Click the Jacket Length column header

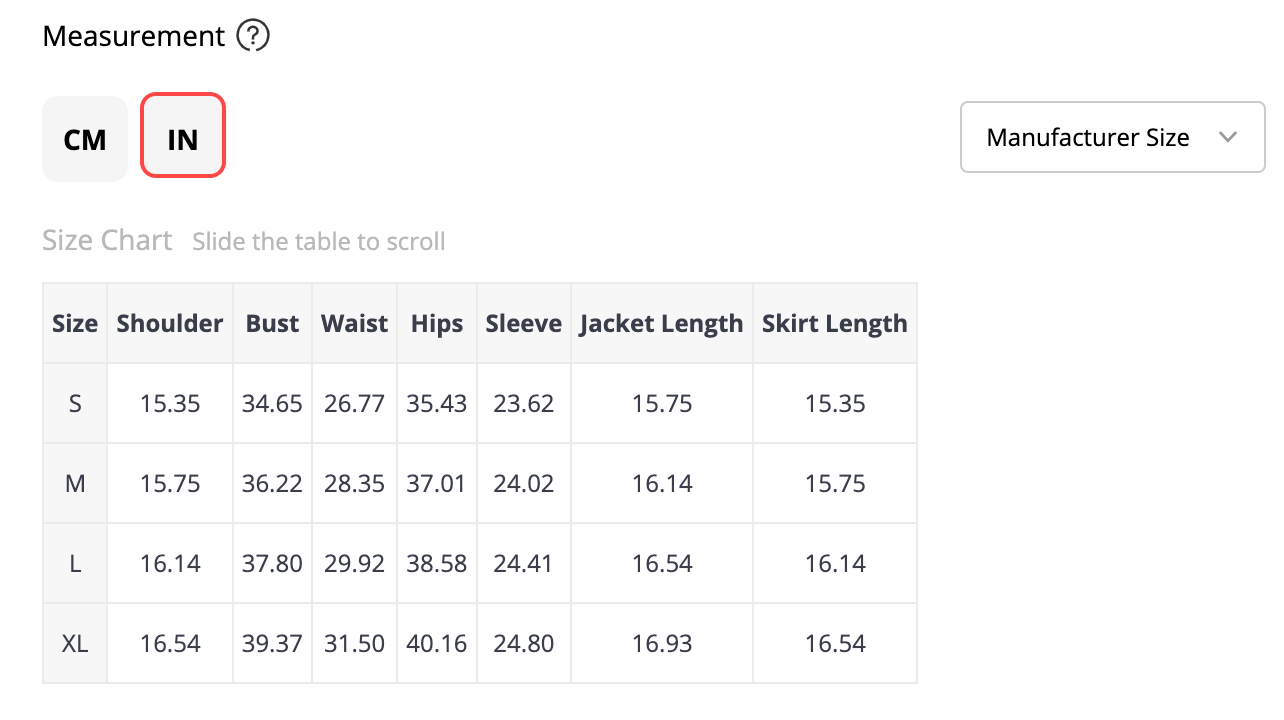click(x=661, y=324)
